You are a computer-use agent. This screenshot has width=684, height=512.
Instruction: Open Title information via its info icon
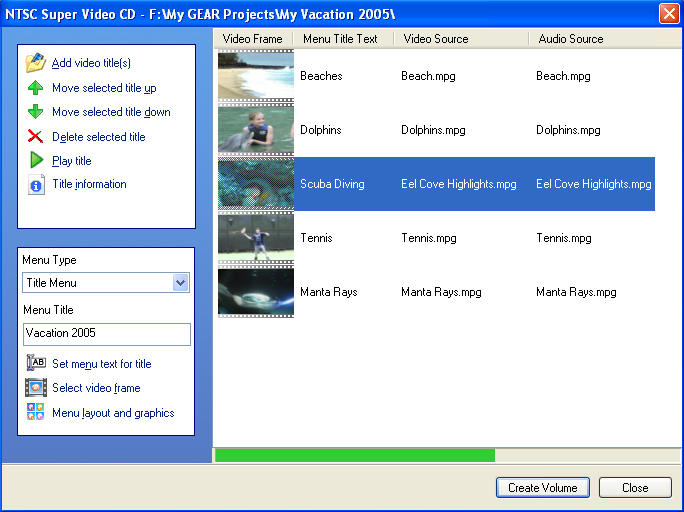pos(36,185)
